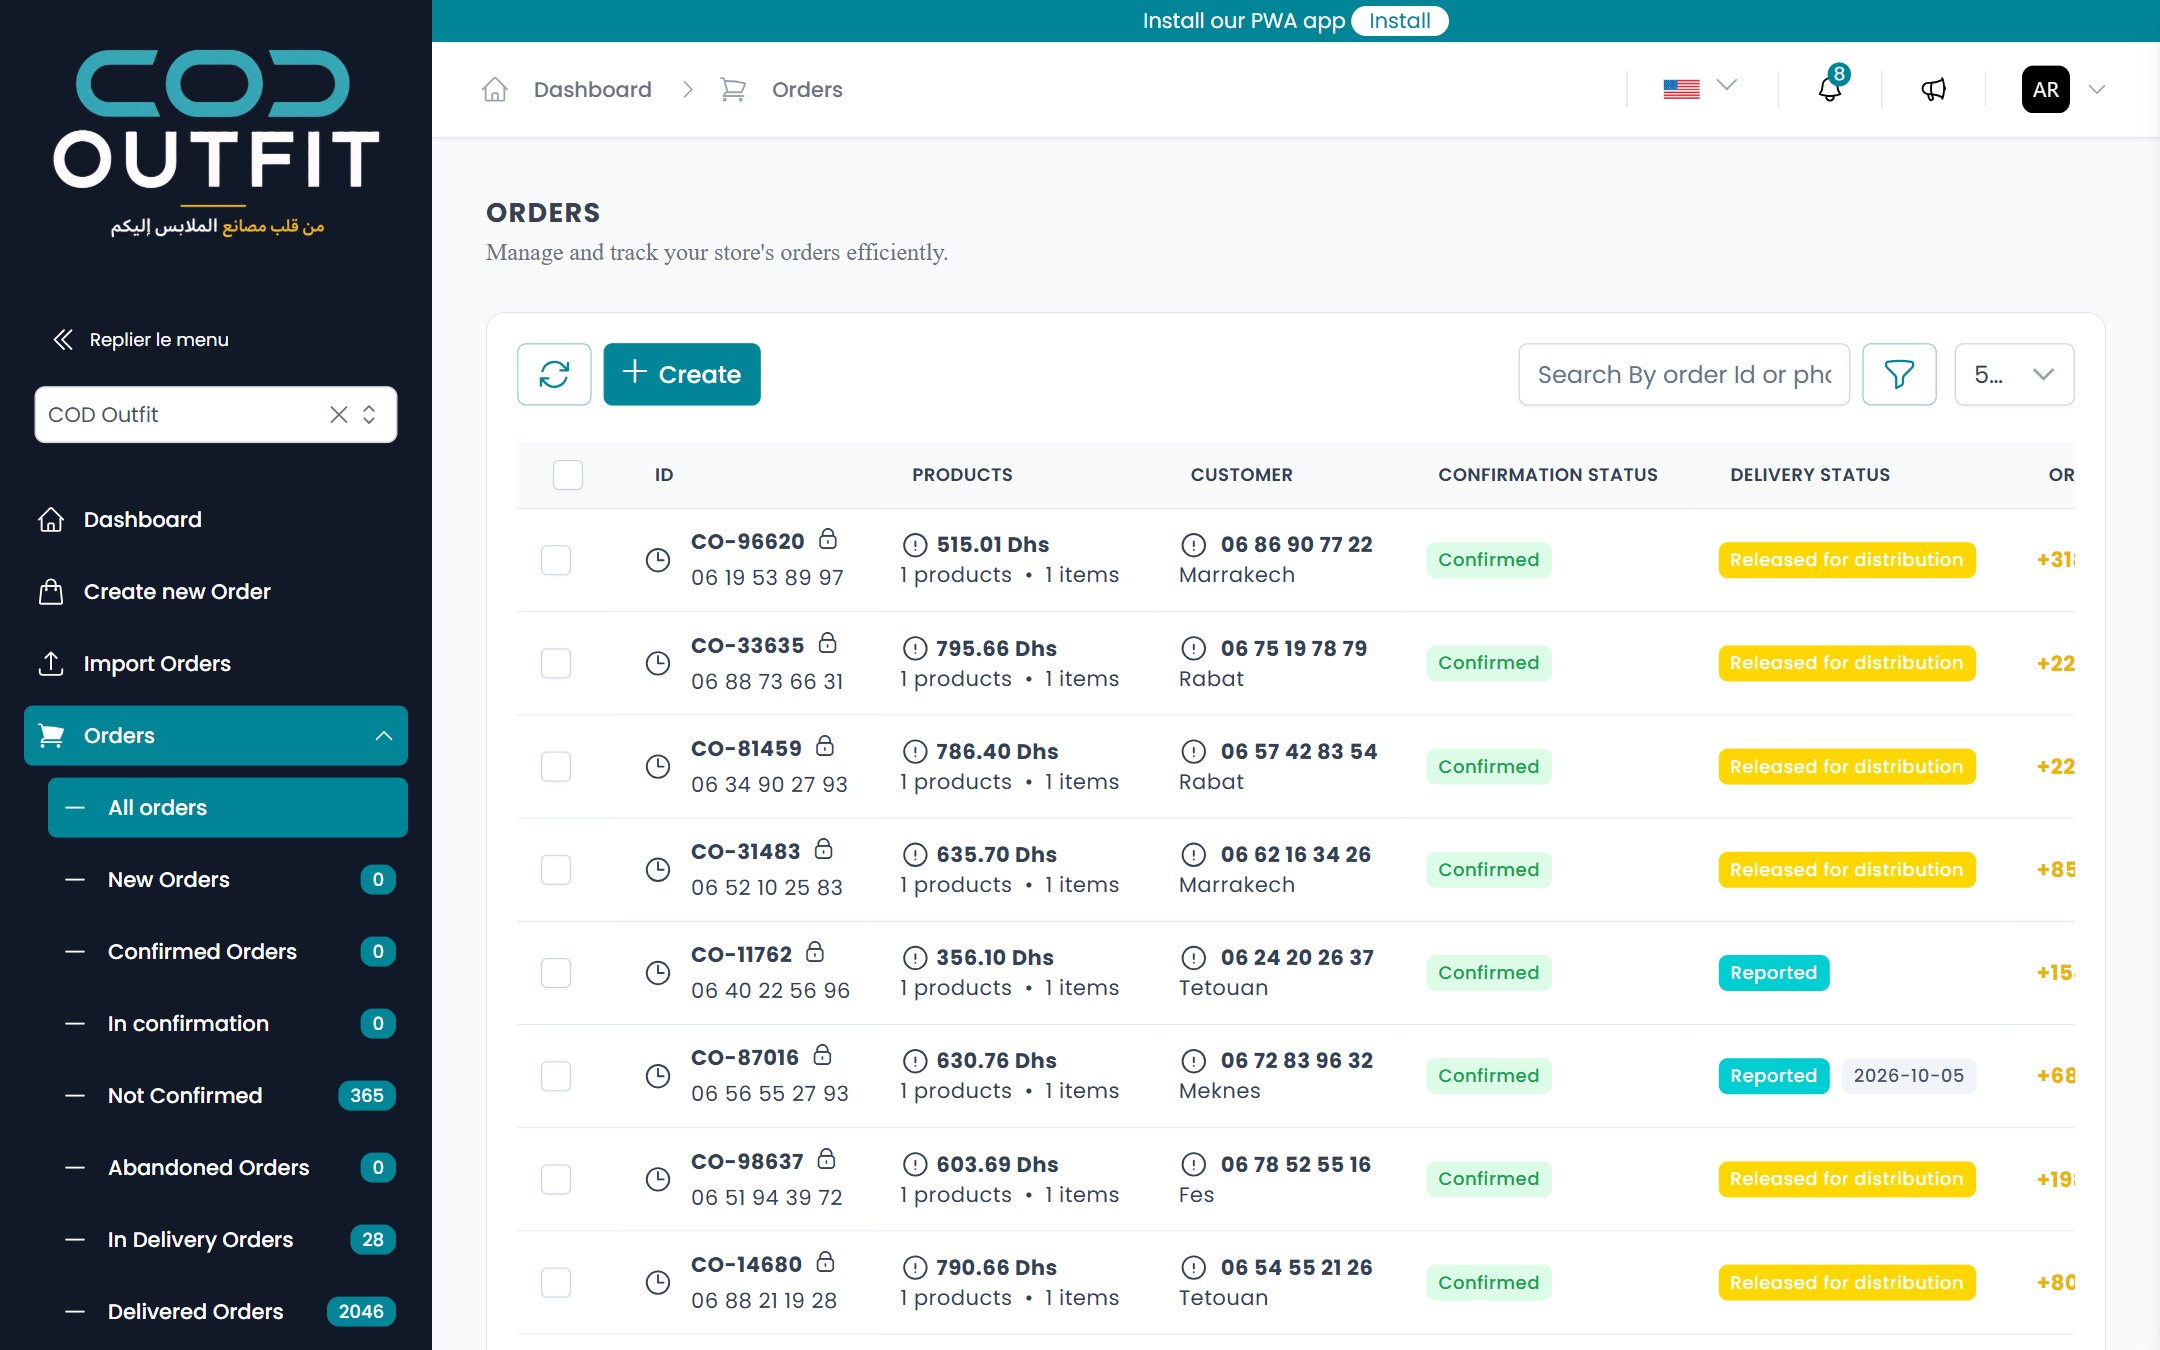Check the box for order CO-87016
The height and width of the screenshot is (1350, 2160).
pyautogui.click(x=556, y=1076)
